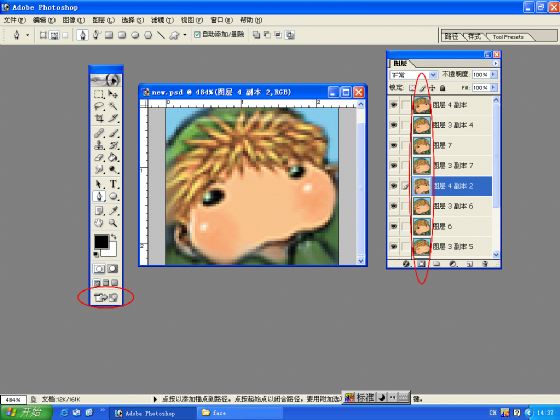Click the Jump to ImageReady button
This screenshot has width=560, height=420.
tap(106, 297)
